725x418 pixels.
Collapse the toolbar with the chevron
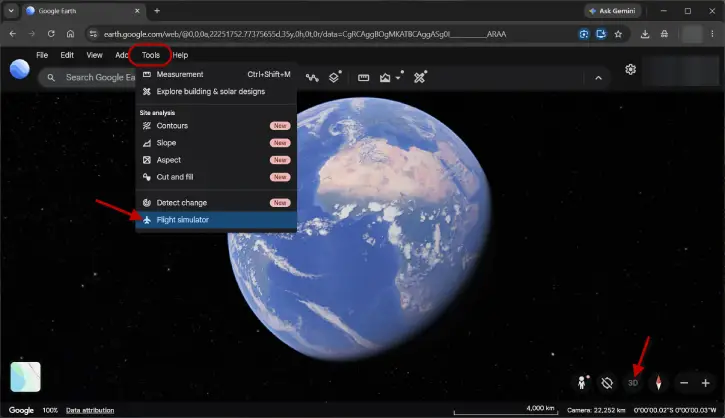598,78
